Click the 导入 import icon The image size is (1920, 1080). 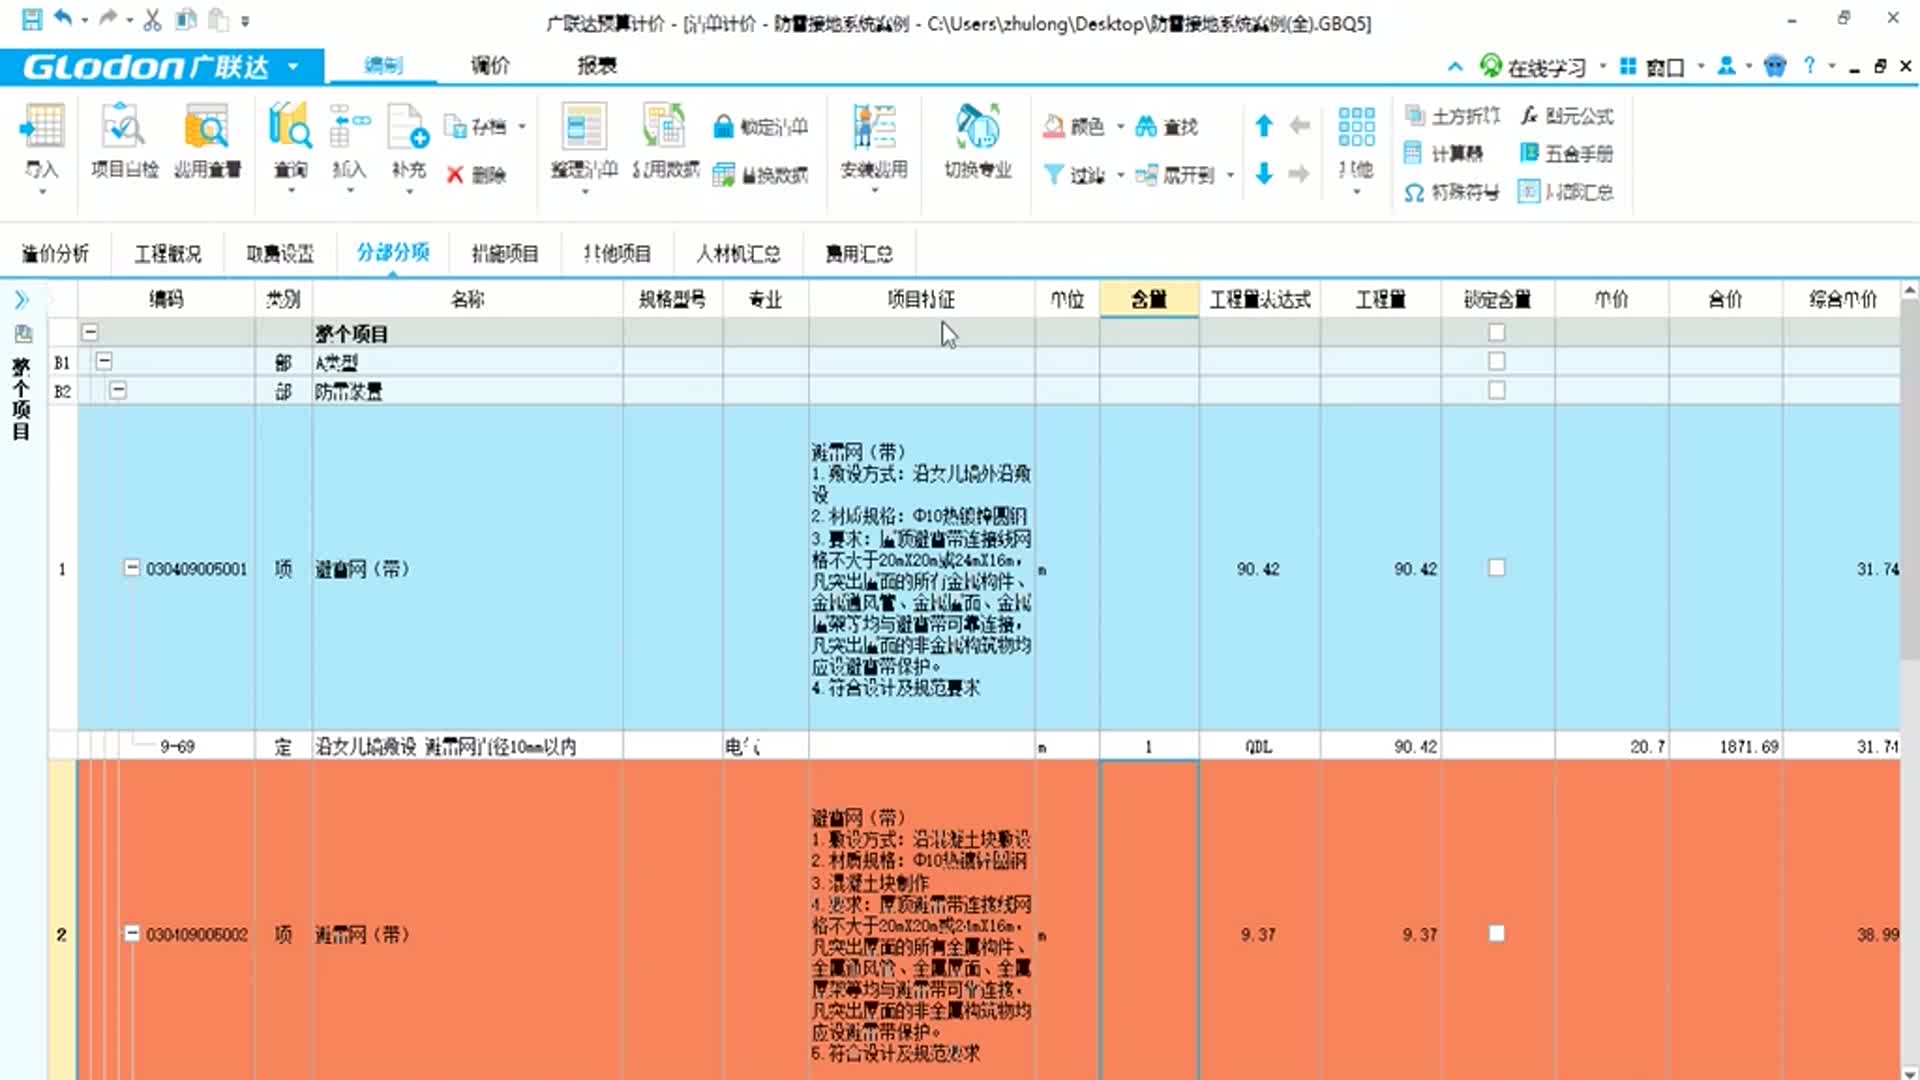tap(42, 128)
